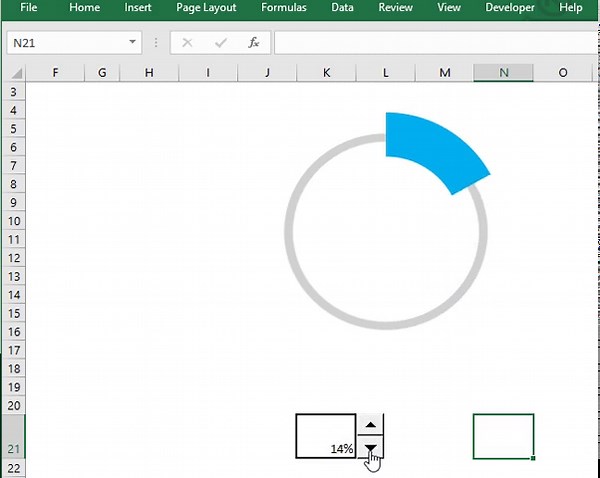Viewport: 600px width, 478px height.
Task: Switch to the Home ribbon tab
Action: coord(84,8)
